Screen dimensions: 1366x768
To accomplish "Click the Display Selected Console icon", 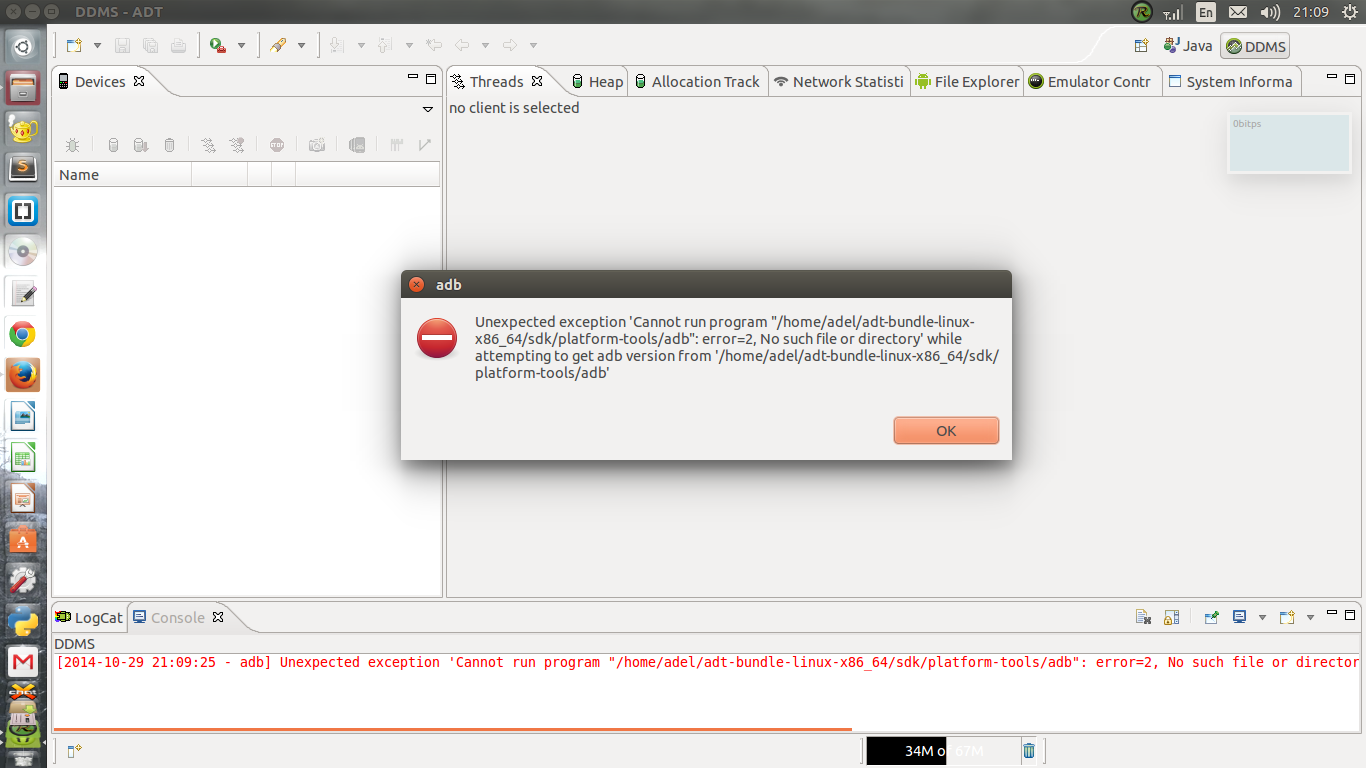I will pyautogui.click(x=1240, y=617).
